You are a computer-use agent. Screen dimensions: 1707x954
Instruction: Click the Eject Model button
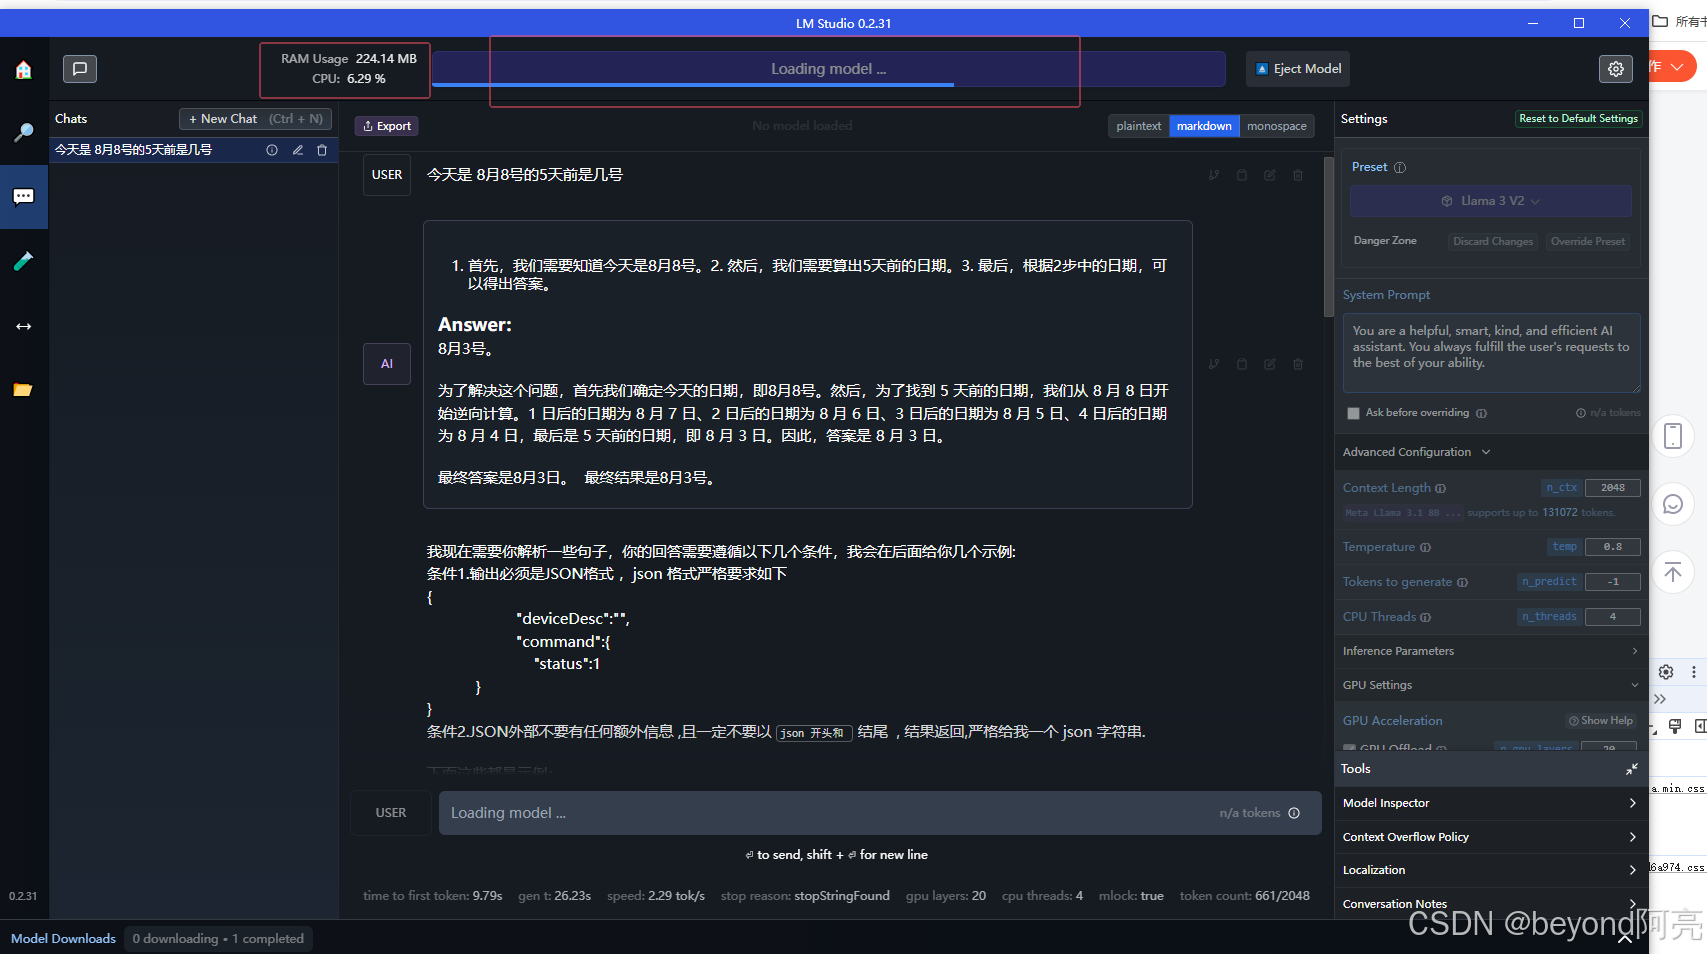(x=1298, y=69)
